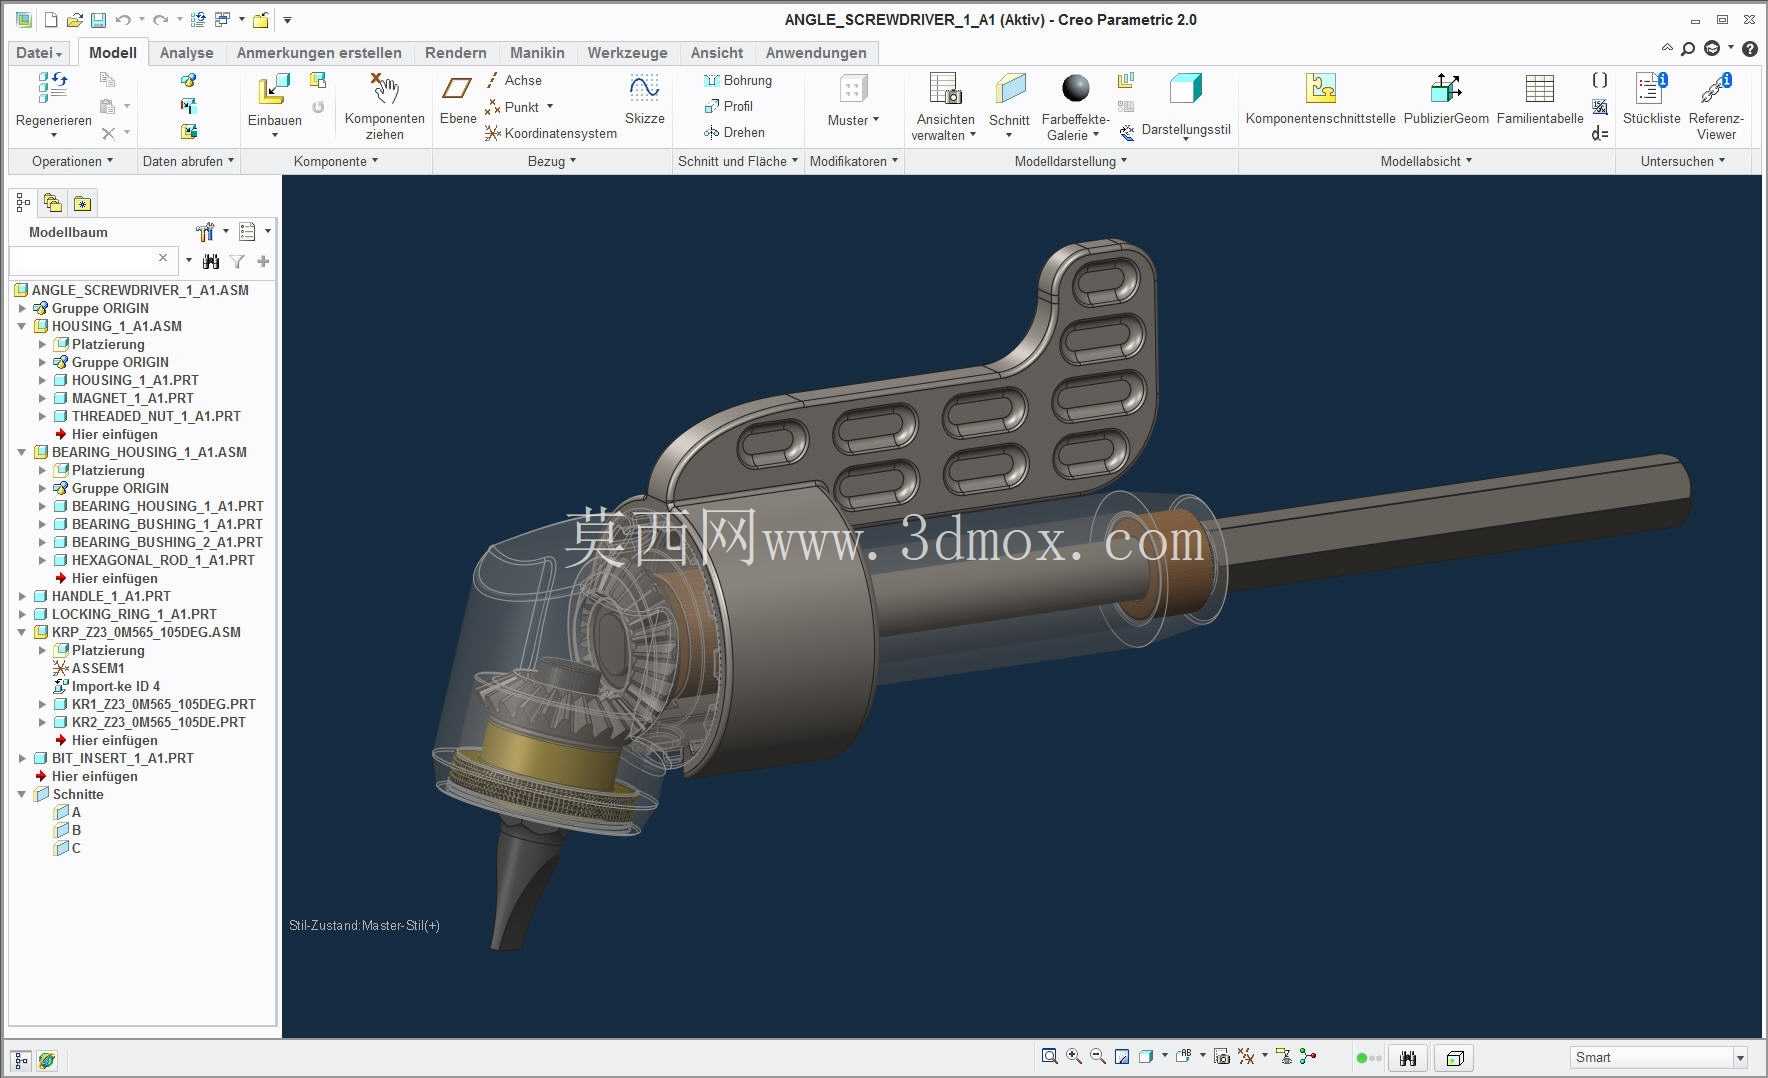Click the Koordinatensystem tool
1768x1078 pixels.
[550, 133]
